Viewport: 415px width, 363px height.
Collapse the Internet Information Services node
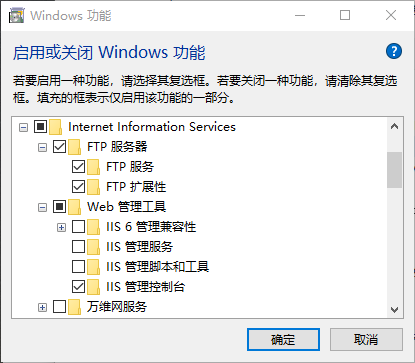pos(23,127)
